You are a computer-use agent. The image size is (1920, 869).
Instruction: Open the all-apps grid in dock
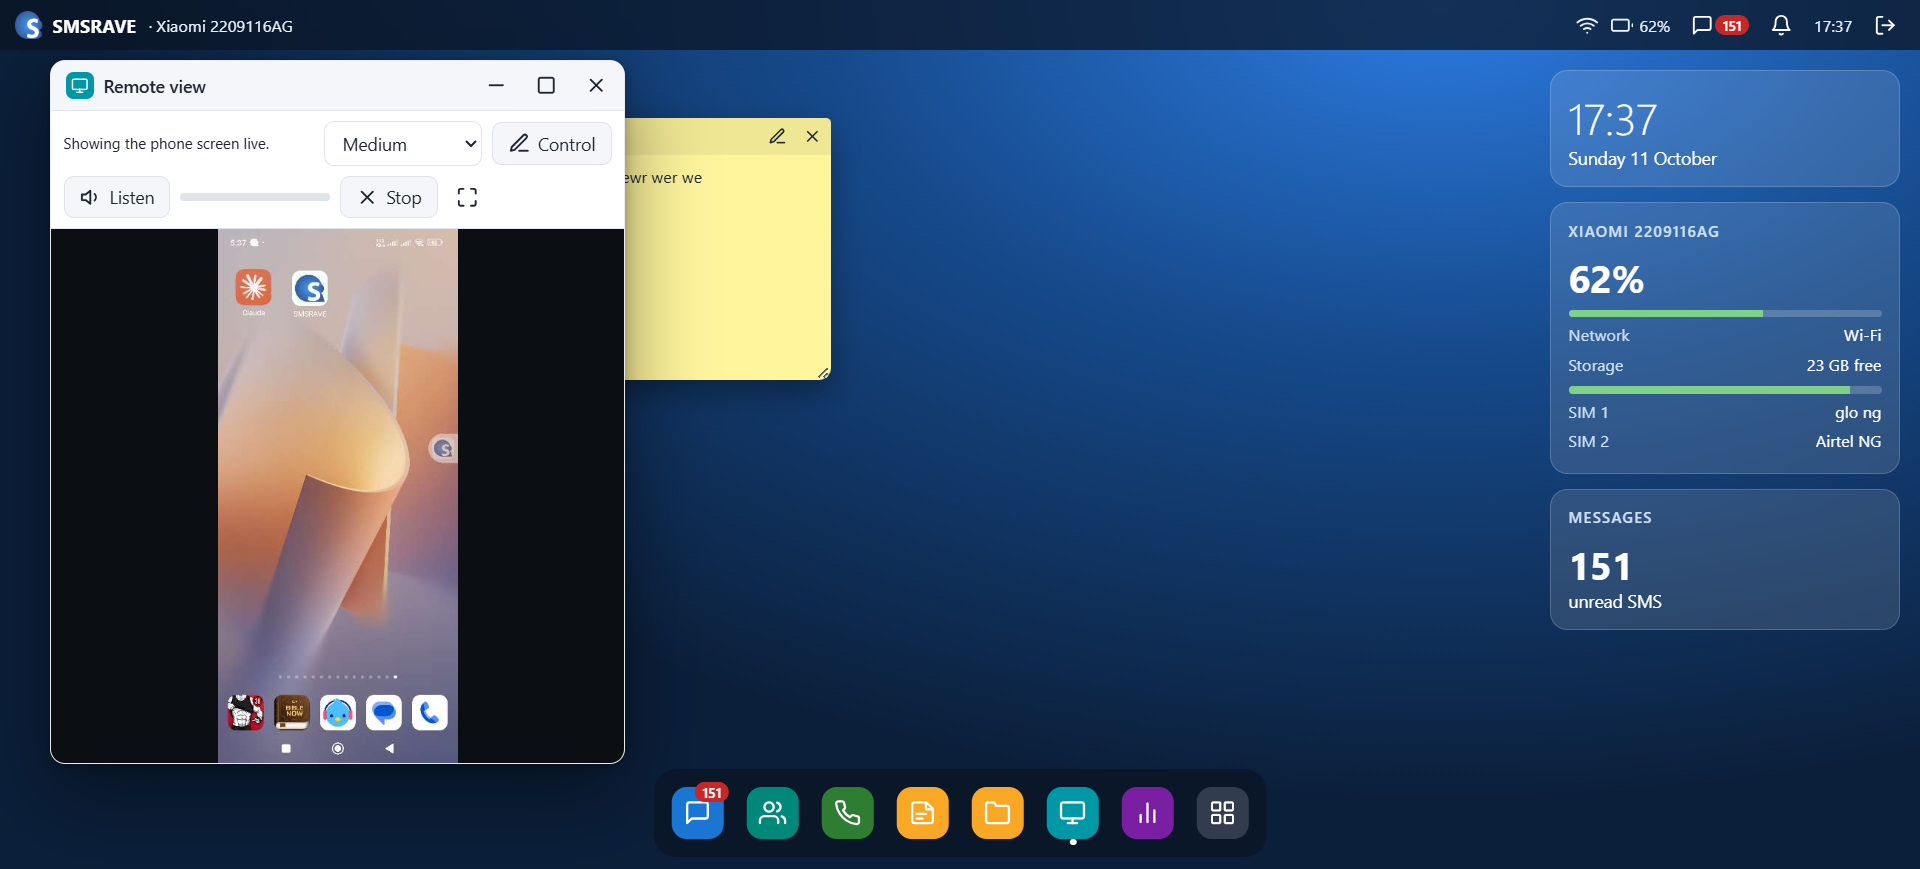coord(1222,813)
